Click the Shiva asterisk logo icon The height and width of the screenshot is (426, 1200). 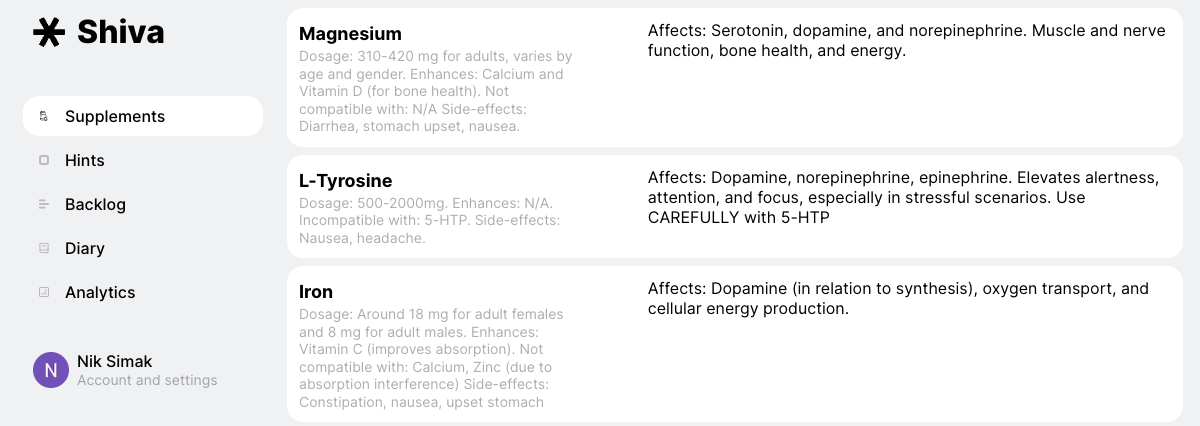click(49, 33)
